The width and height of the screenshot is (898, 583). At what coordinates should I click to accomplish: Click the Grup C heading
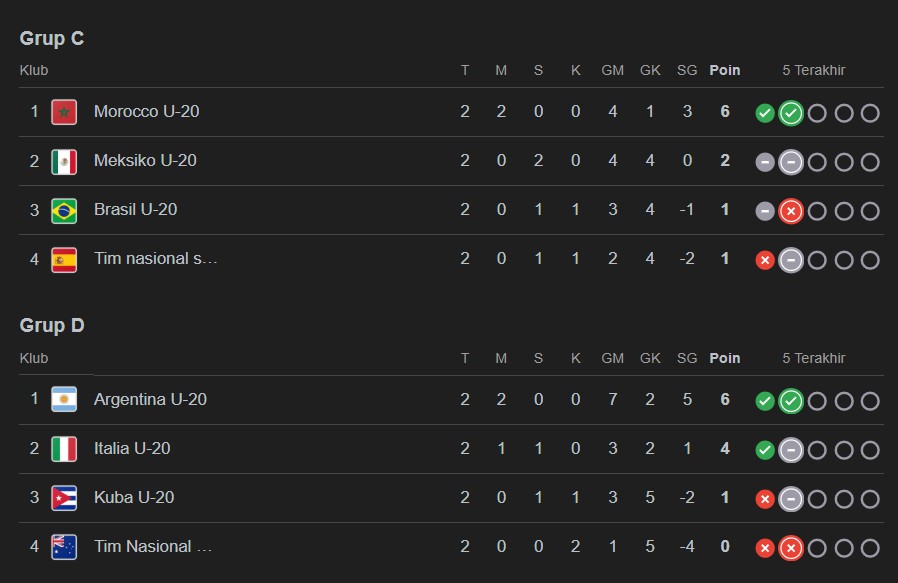pos(52,39)
